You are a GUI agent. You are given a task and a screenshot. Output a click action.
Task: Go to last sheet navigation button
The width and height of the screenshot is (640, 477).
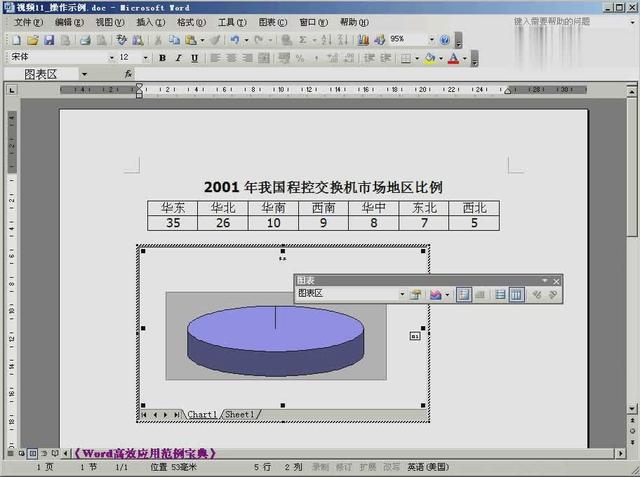(176, 415)
